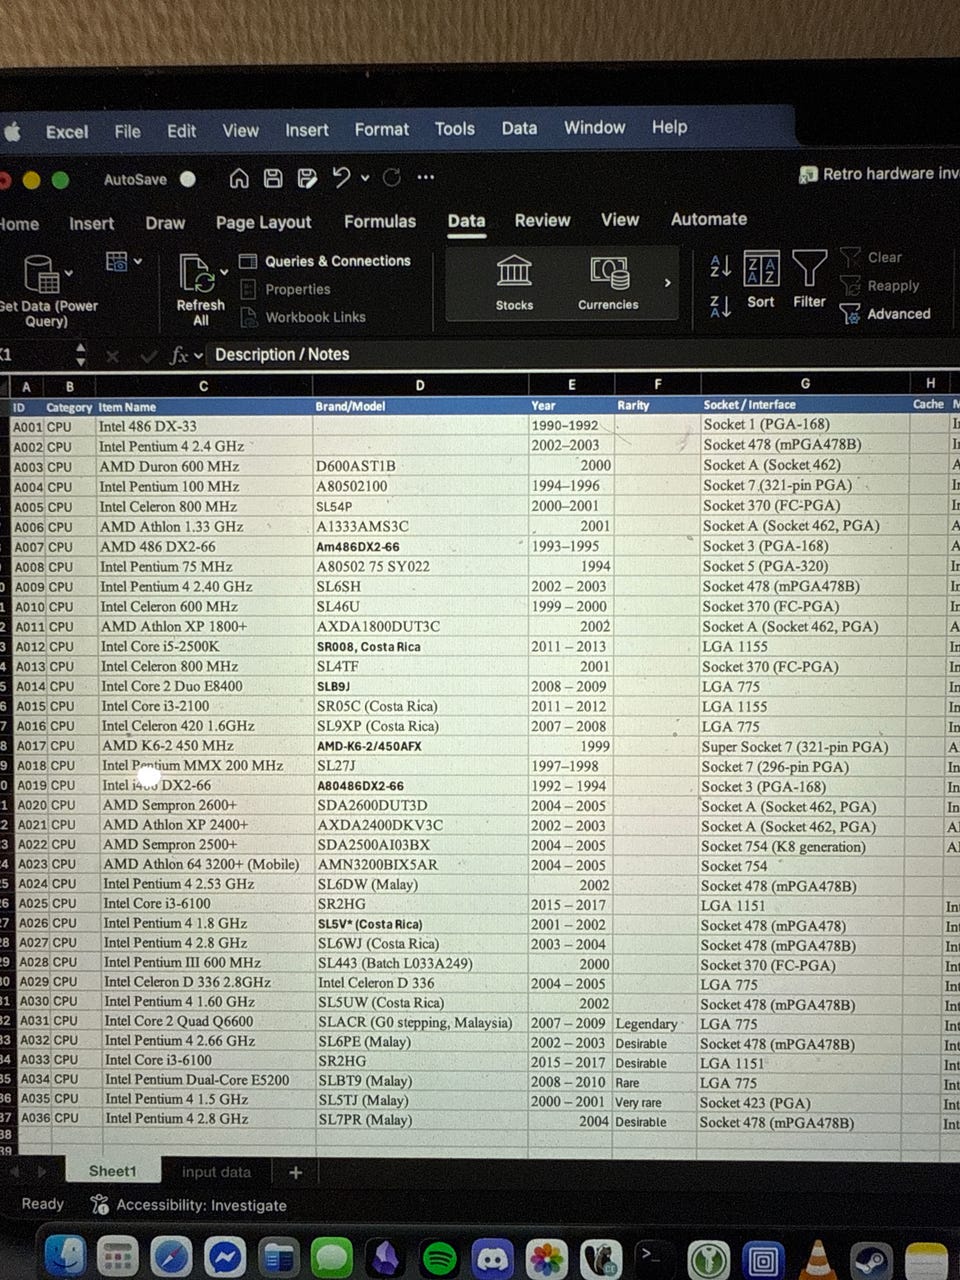This screenshot has width=960, height=1280.
Task: Click the Clear filter icon
Action: pos(871,257)
